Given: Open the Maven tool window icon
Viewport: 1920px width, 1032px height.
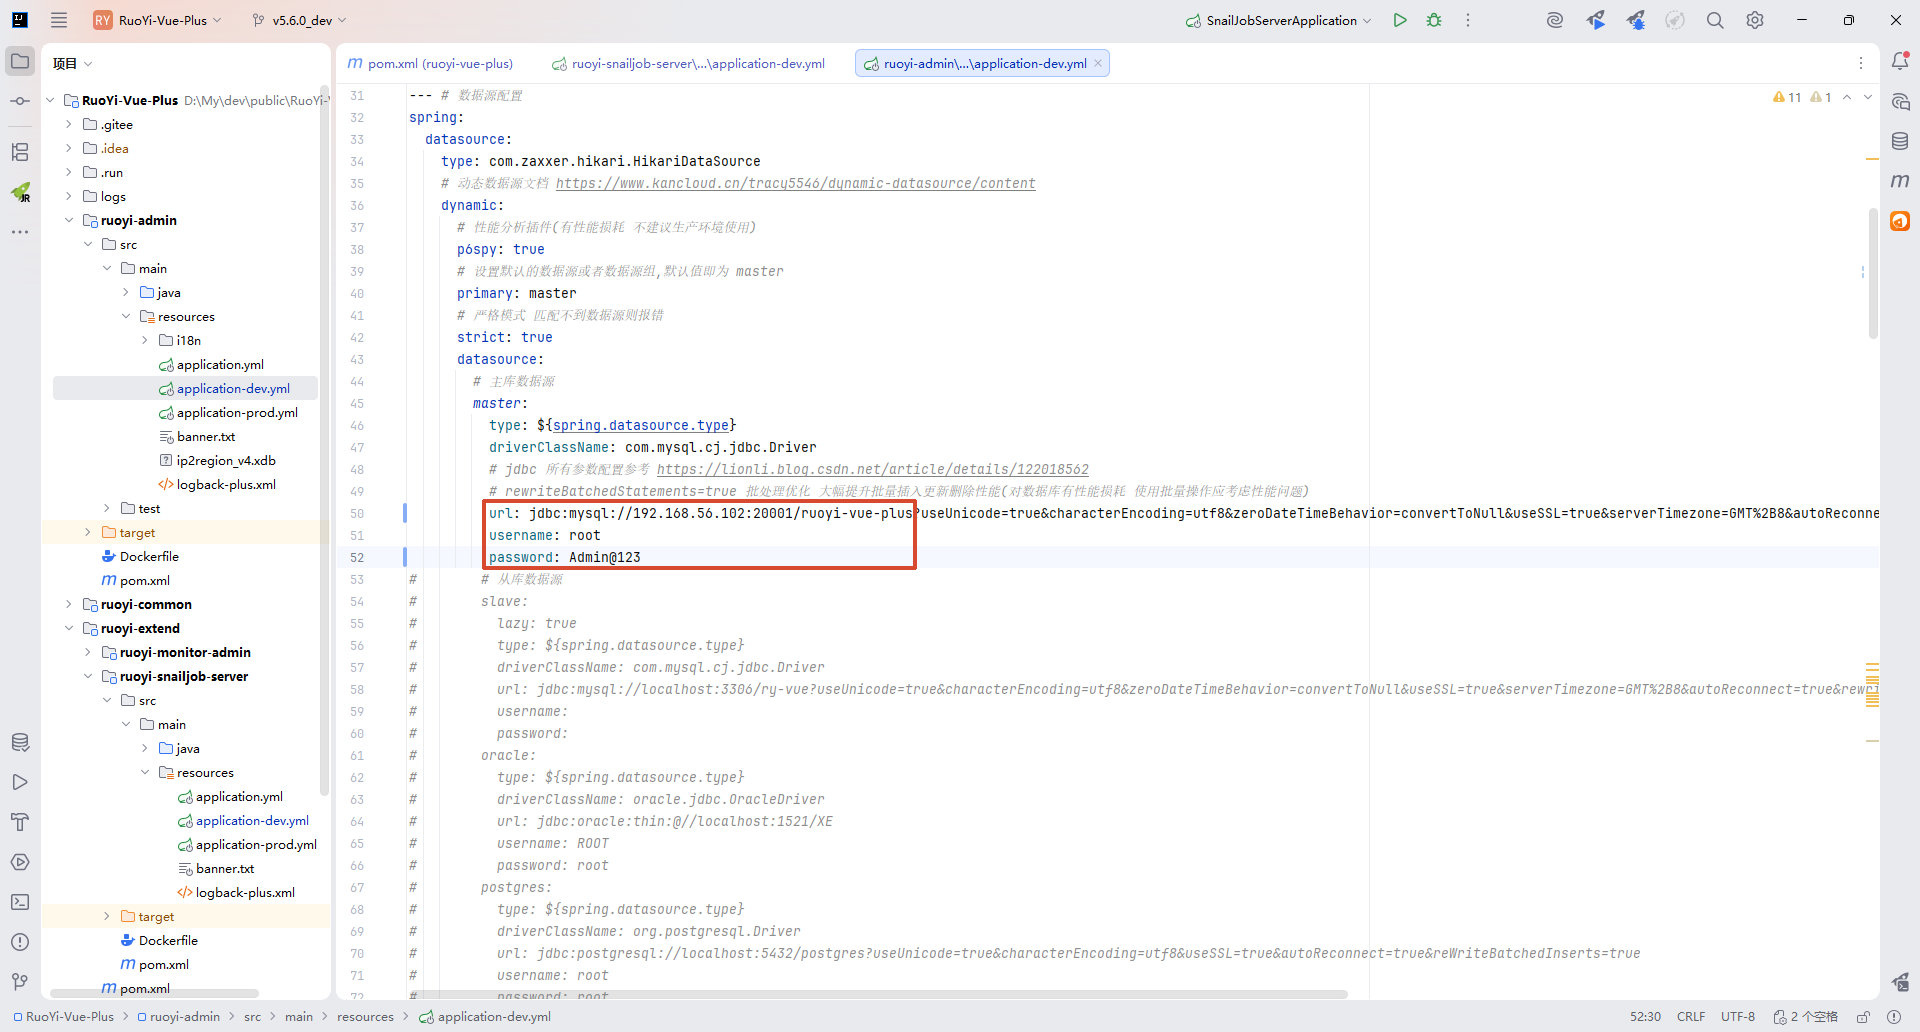Looking at the screenshot, I should (x=1900, y=181).
